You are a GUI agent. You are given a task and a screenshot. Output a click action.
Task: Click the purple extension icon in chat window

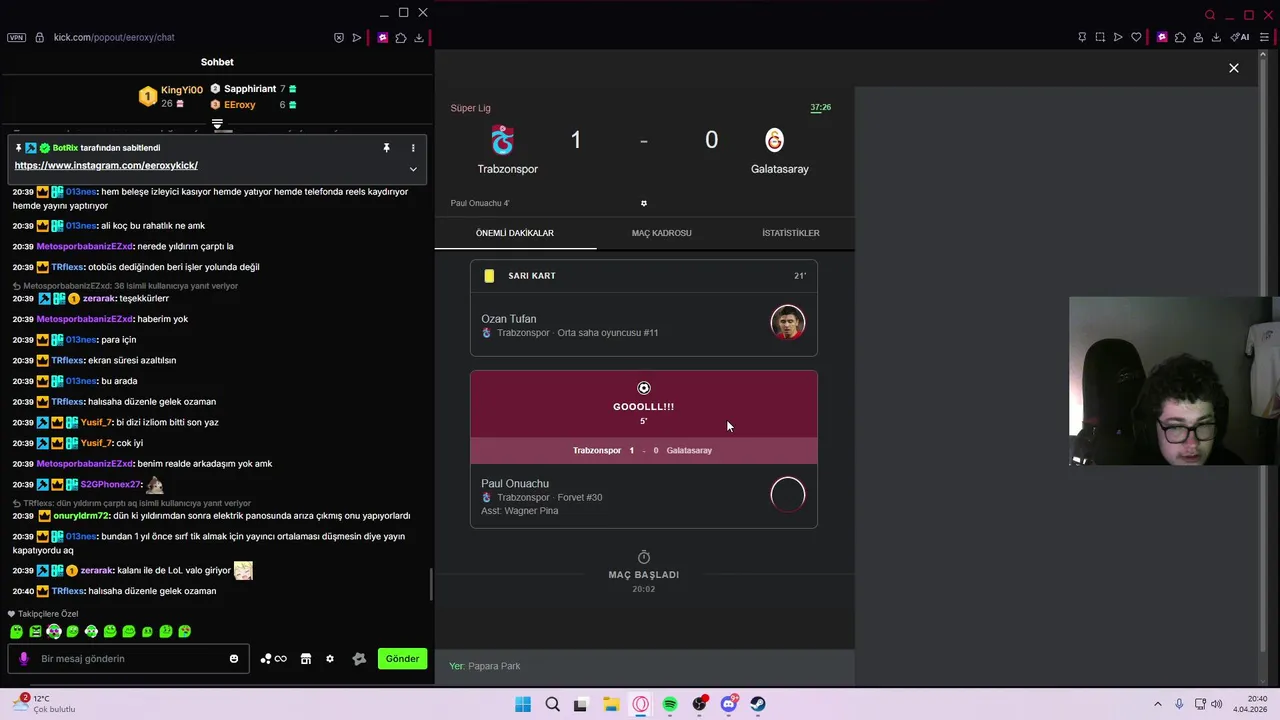tap(382, 38)
